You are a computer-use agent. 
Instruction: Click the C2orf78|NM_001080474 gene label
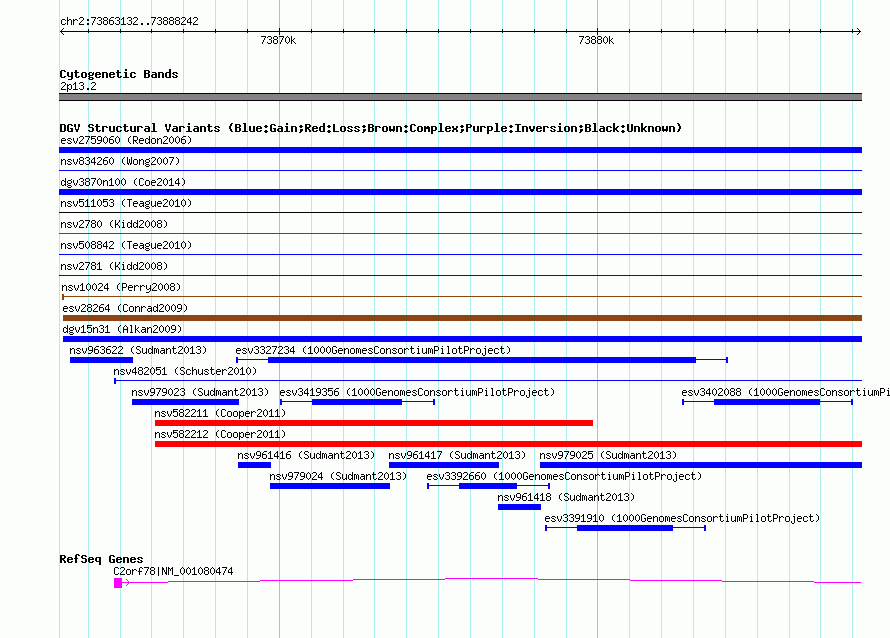173,571
